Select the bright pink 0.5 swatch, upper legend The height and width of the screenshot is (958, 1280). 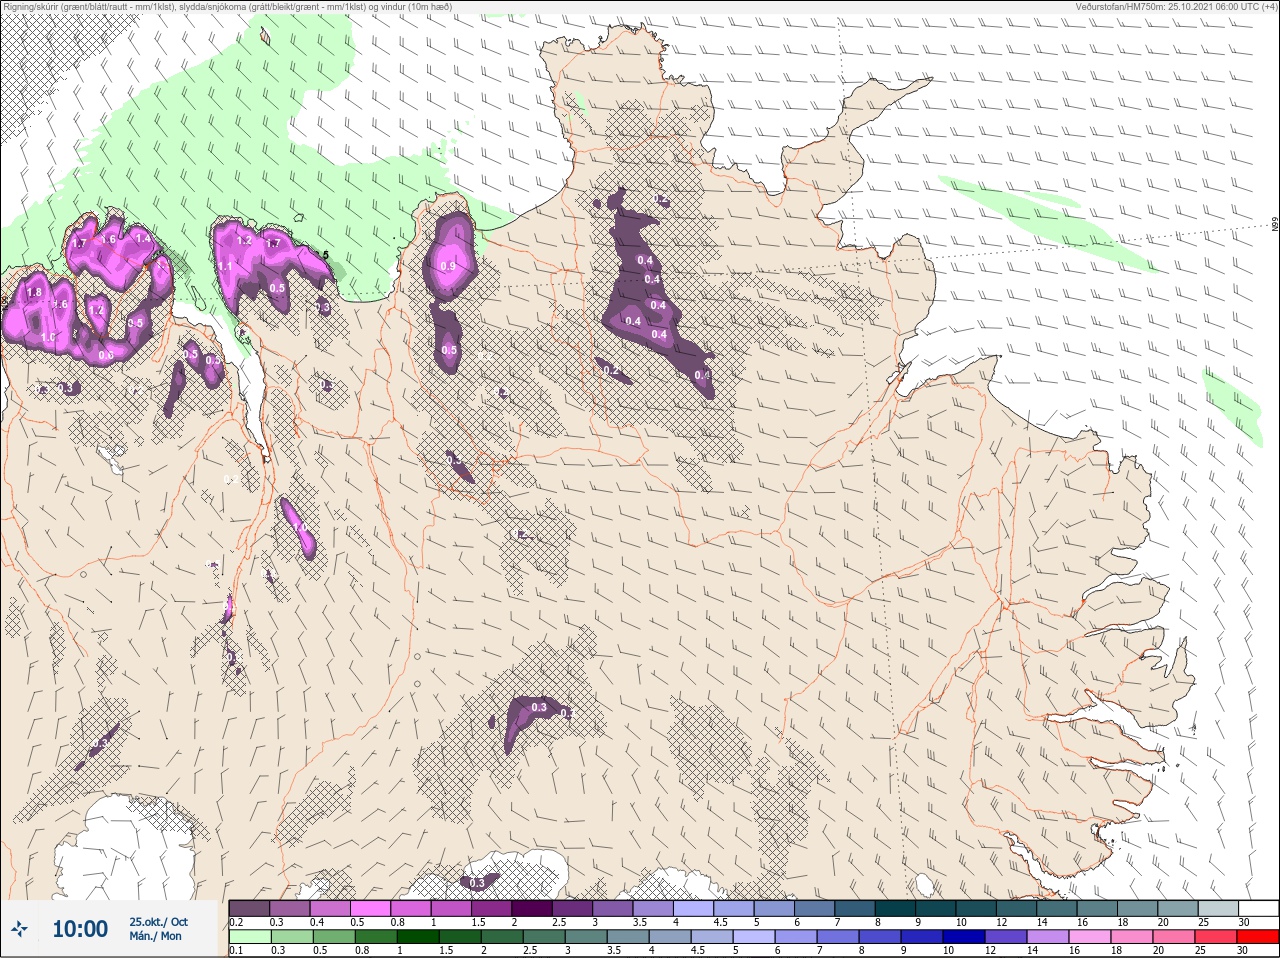point(372,908)
